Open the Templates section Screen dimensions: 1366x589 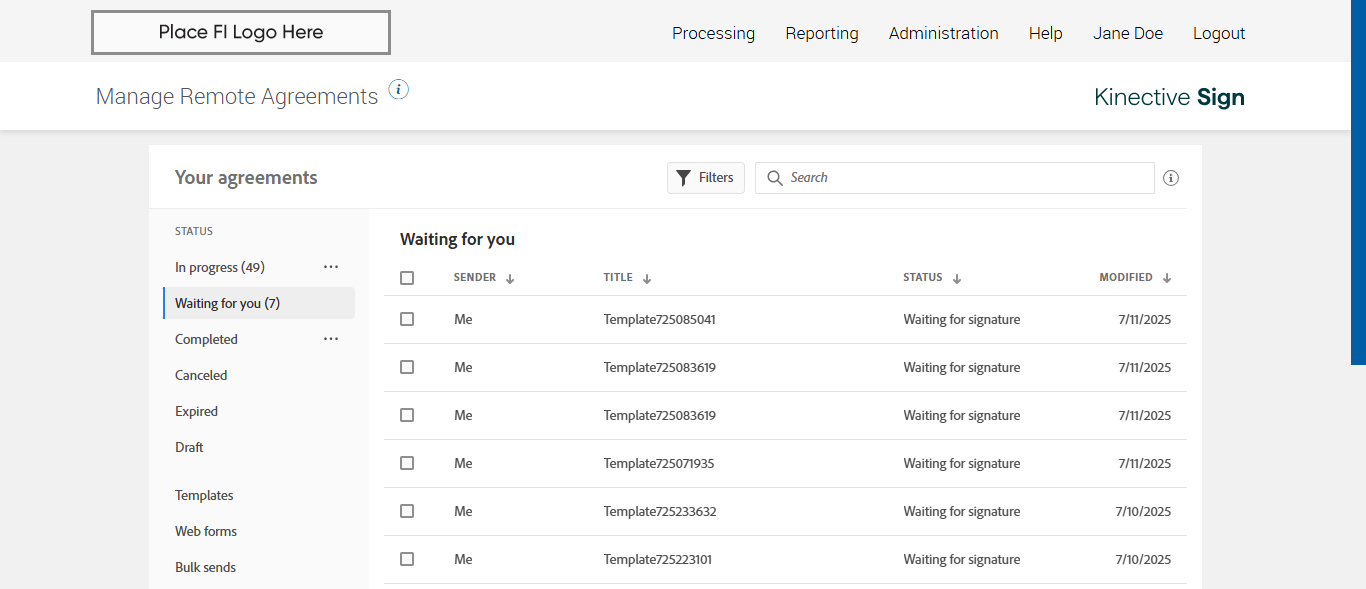[204, 495]
